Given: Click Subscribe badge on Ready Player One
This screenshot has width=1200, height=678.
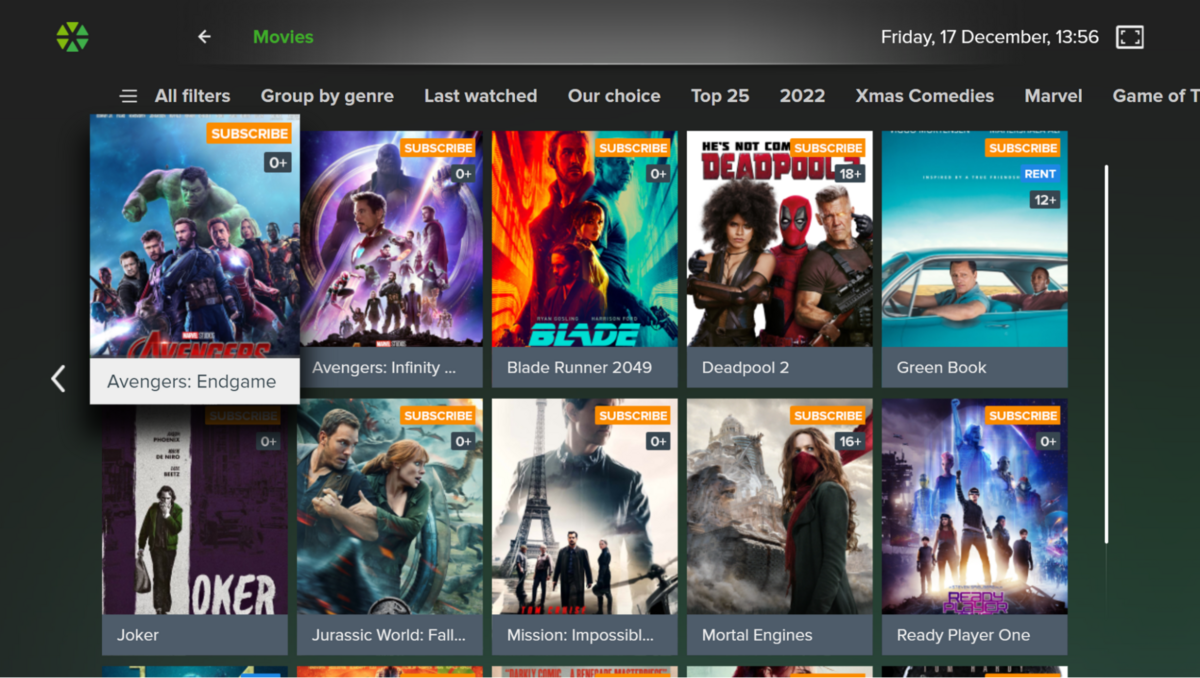Looking at the screenshot, I should click(x=1023, y=415).
